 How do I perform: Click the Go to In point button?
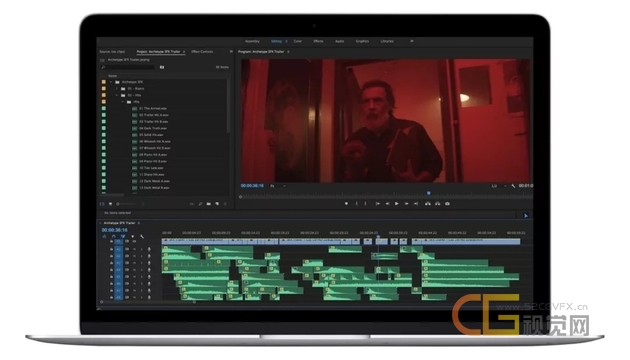tap(377, 204)
